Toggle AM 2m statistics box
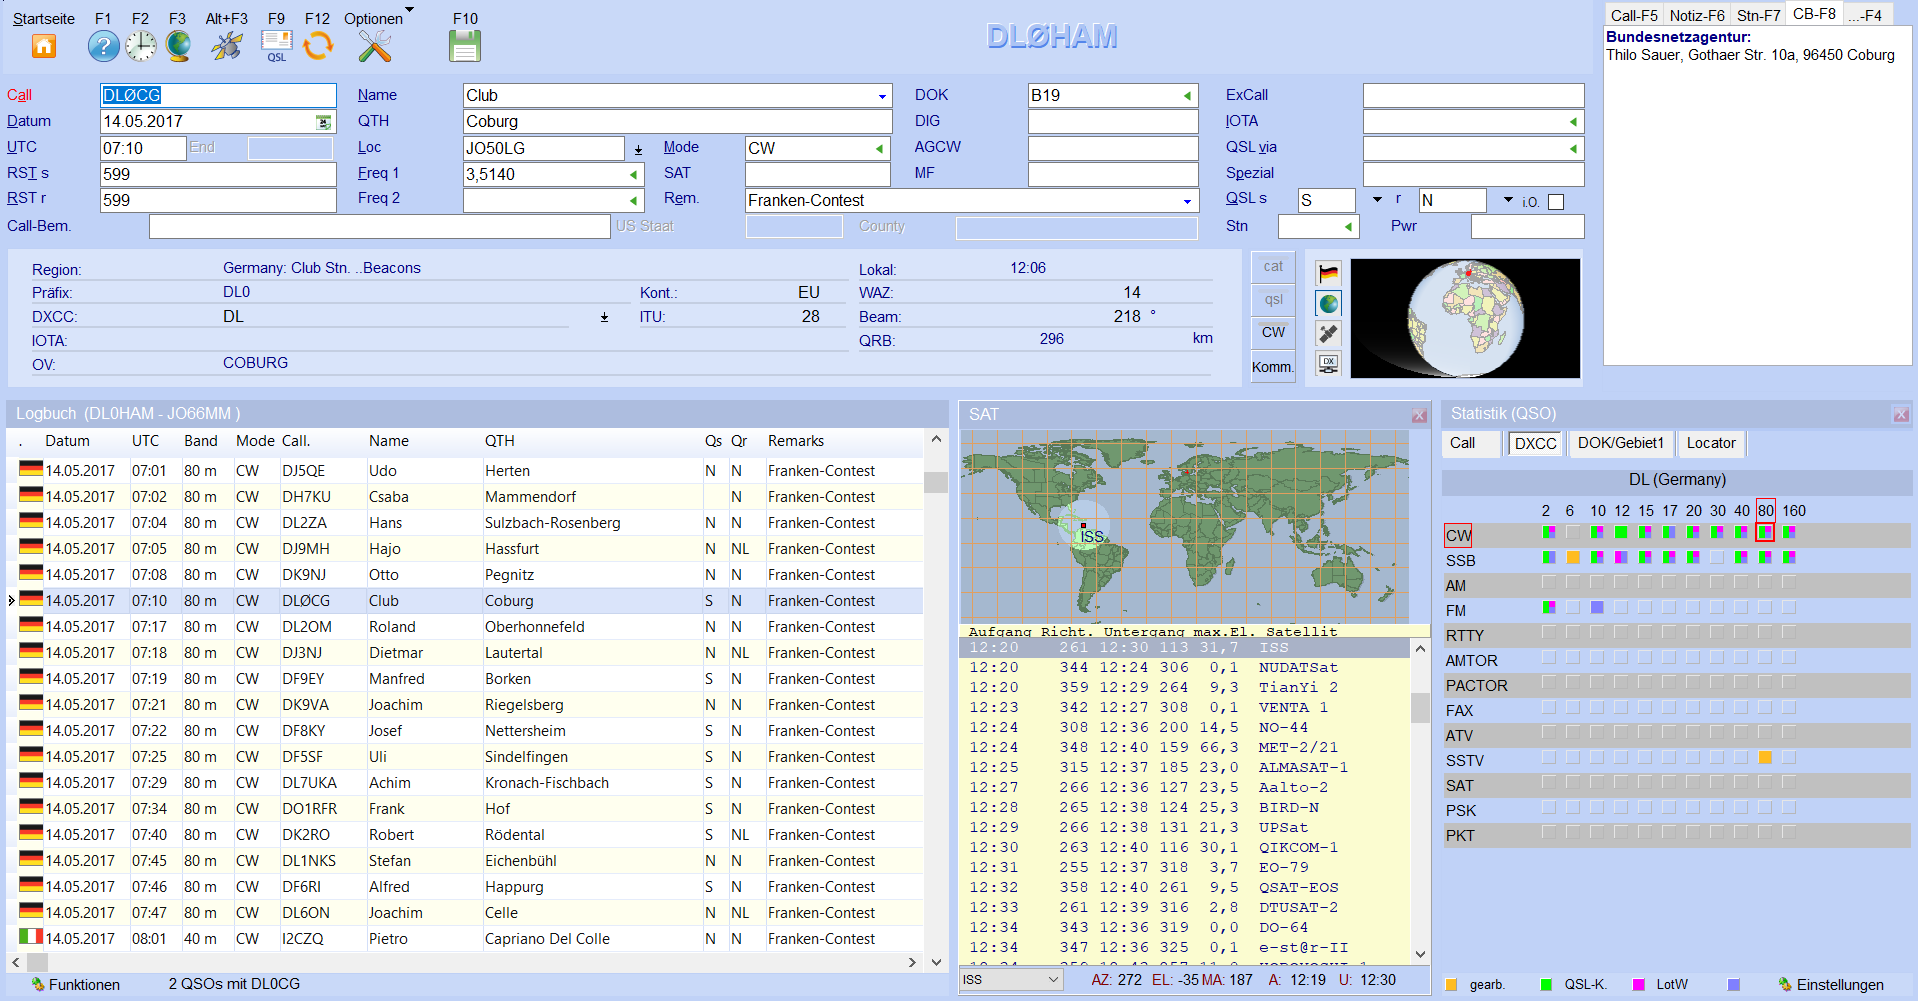The height and width of the screenshot is (1001, 1918). point(1549,582)
